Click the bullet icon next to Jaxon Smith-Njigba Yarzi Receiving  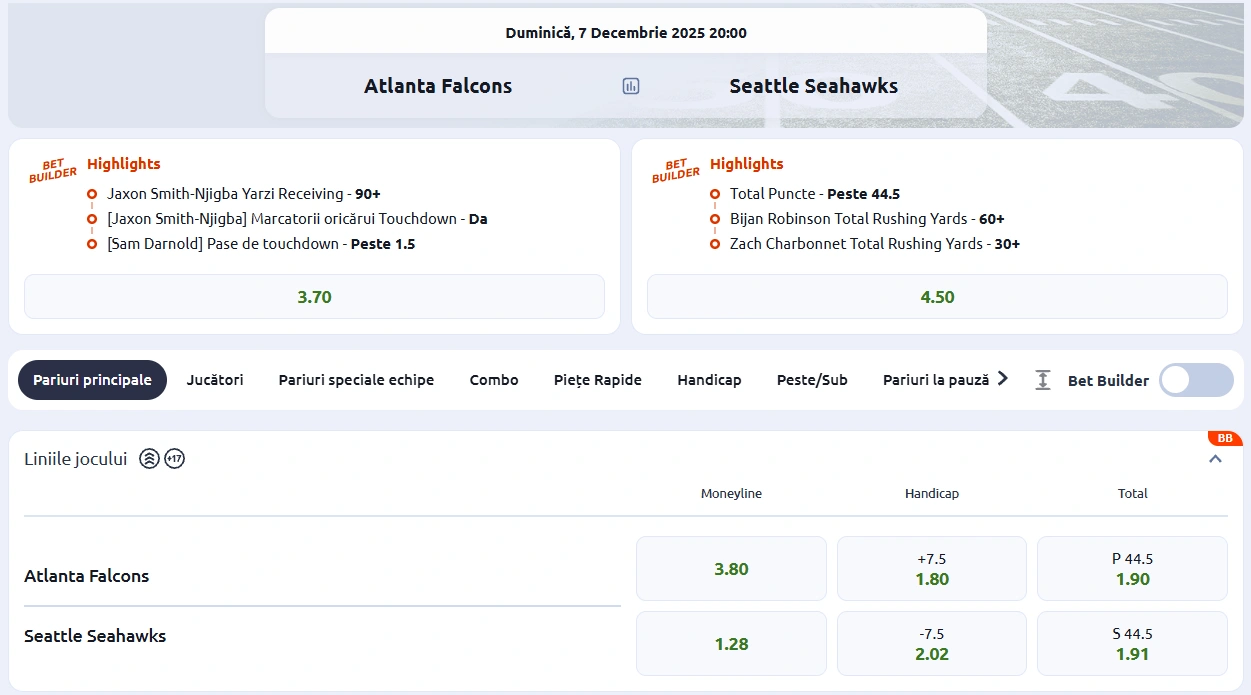92,193
